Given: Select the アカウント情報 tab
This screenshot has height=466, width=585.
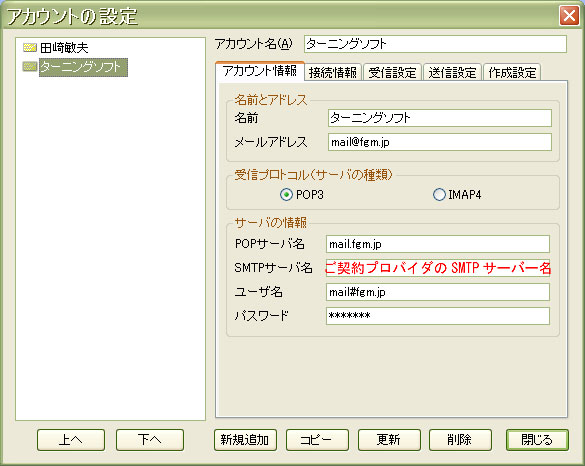Looking at the screenshot, I should coord(260,71).
